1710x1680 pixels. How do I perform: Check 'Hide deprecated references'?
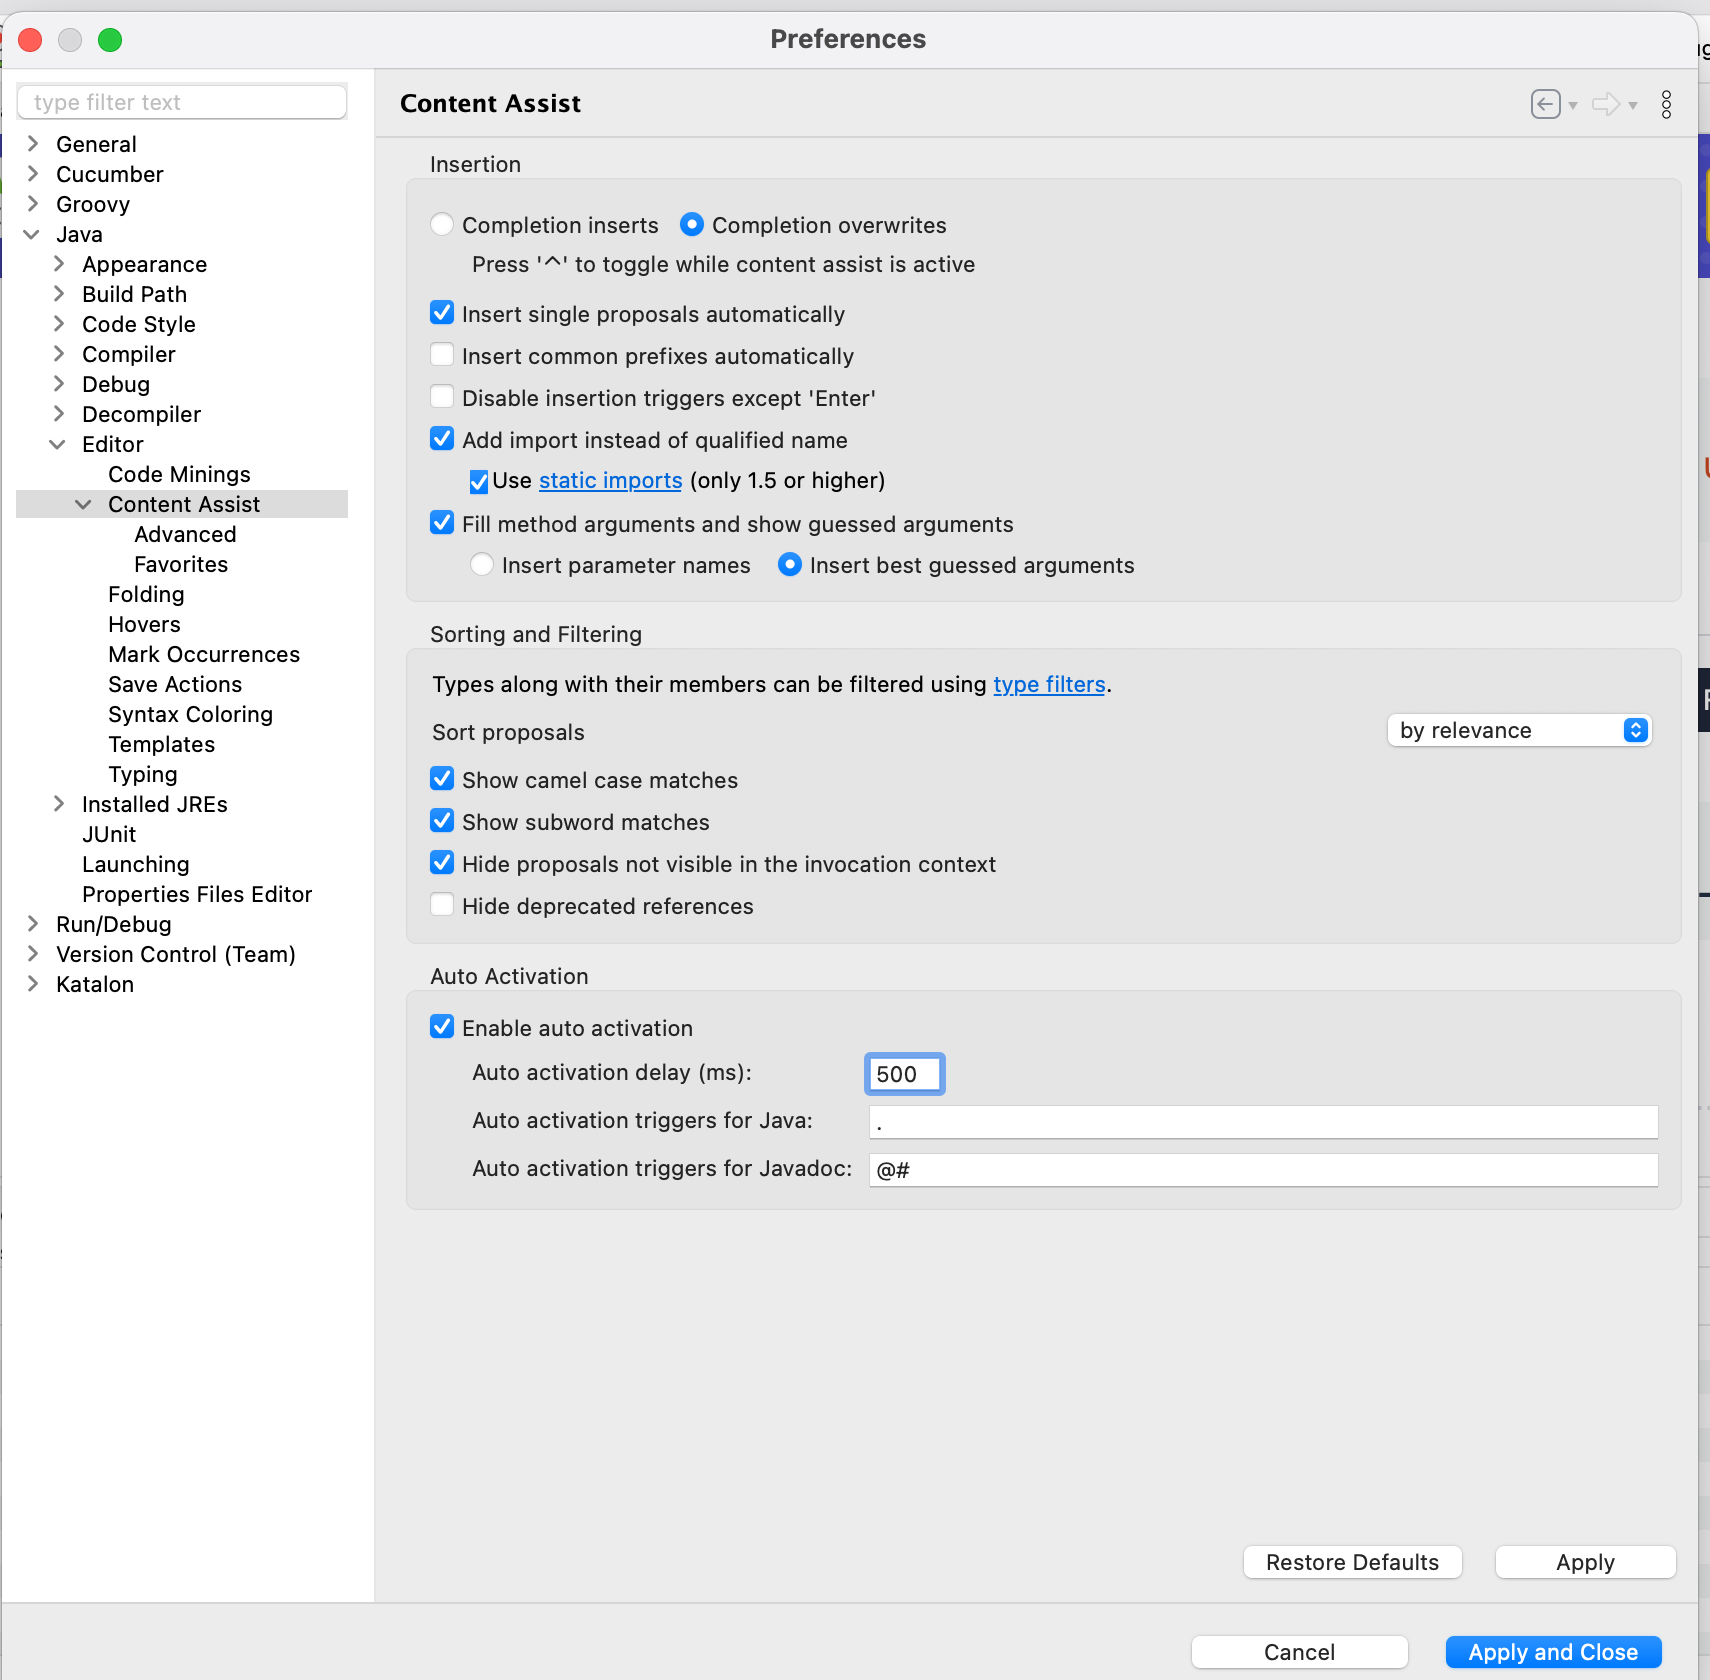click(x=442, y=904)
